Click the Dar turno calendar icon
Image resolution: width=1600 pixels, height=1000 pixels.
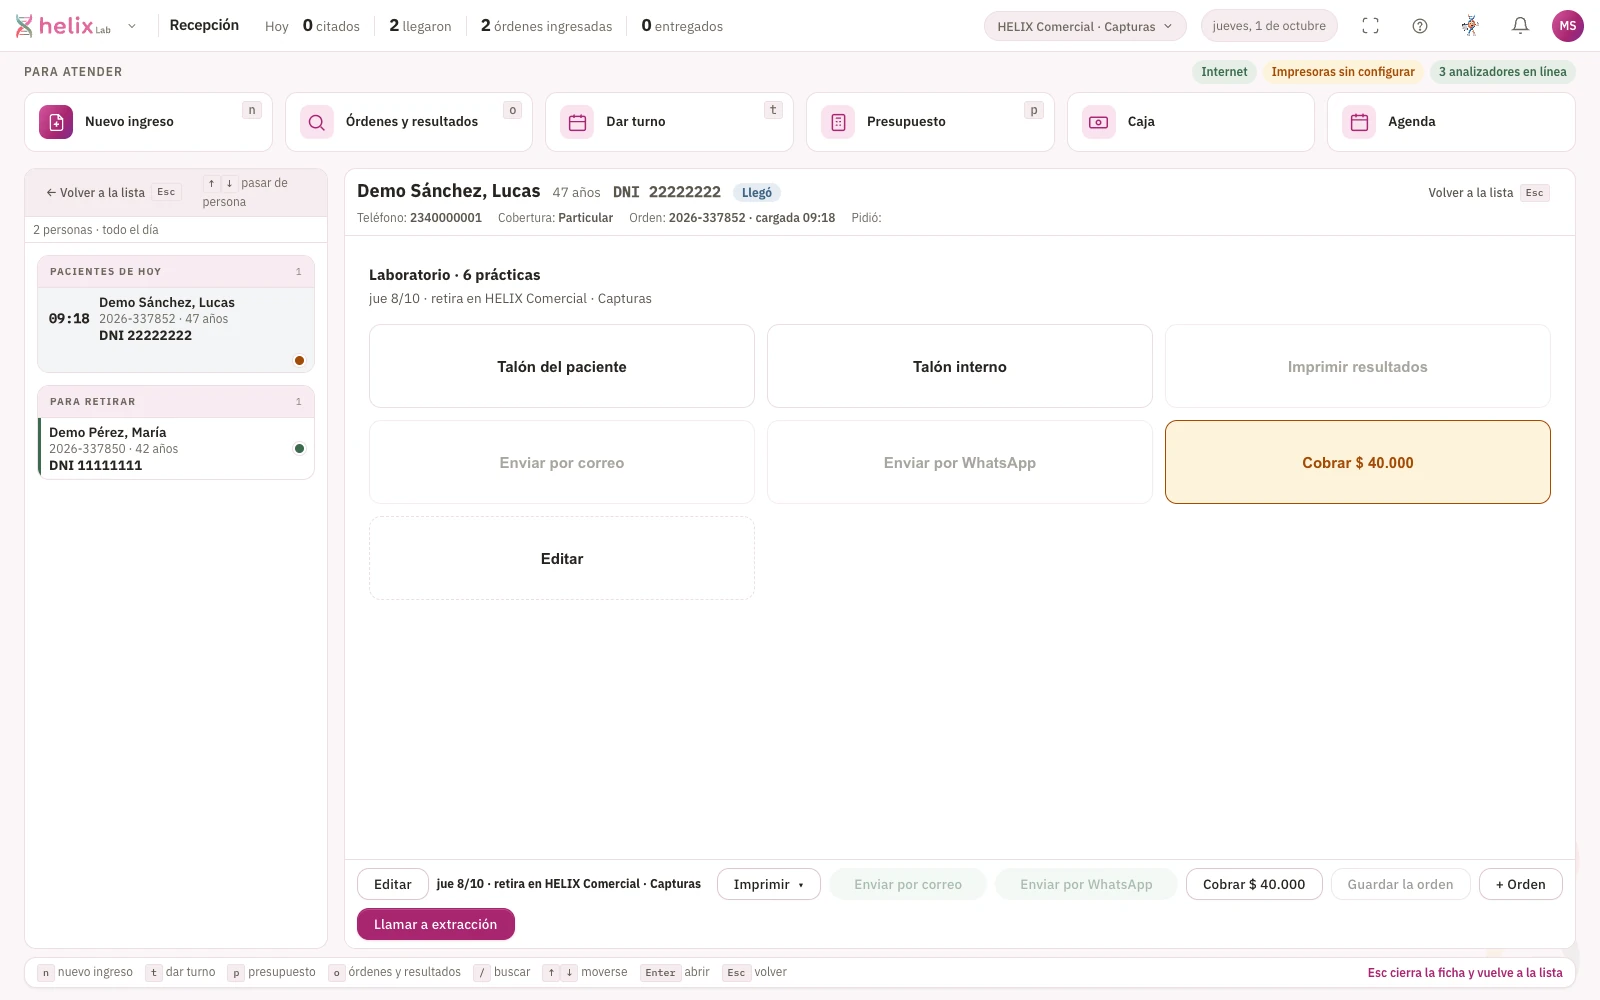[577, 122]
